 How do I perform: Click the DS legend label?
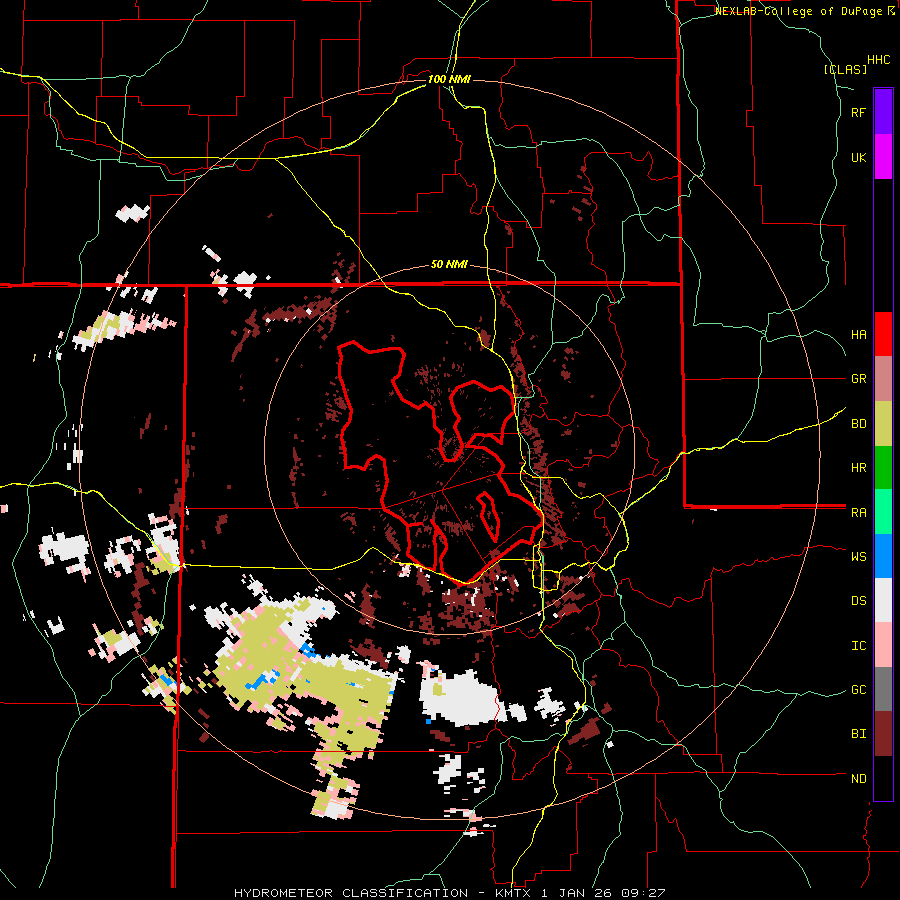click(x=858, y=601)
